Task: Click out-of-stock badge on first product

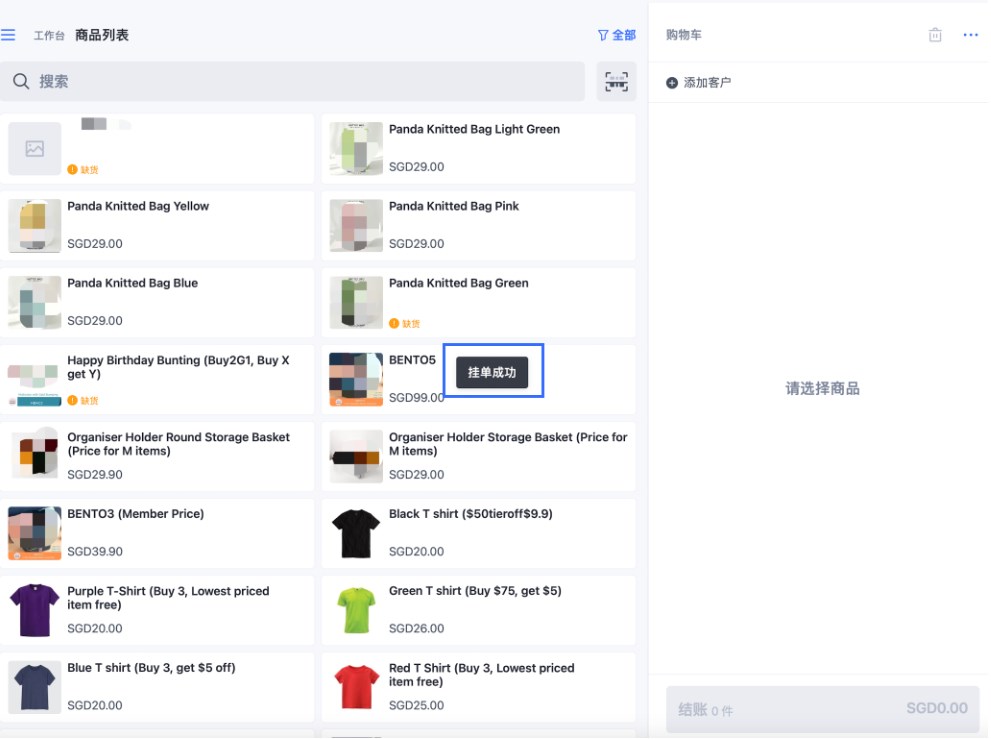Action: coord(83,169)
